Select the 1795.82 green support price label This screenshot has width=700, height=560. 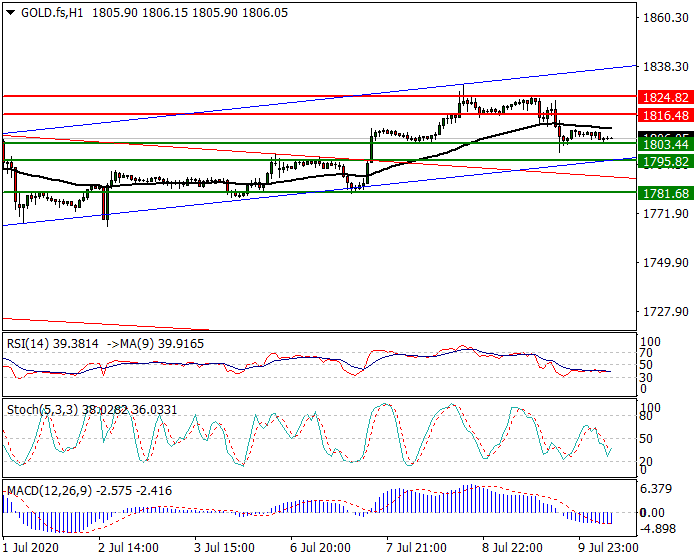click(666, 161)
